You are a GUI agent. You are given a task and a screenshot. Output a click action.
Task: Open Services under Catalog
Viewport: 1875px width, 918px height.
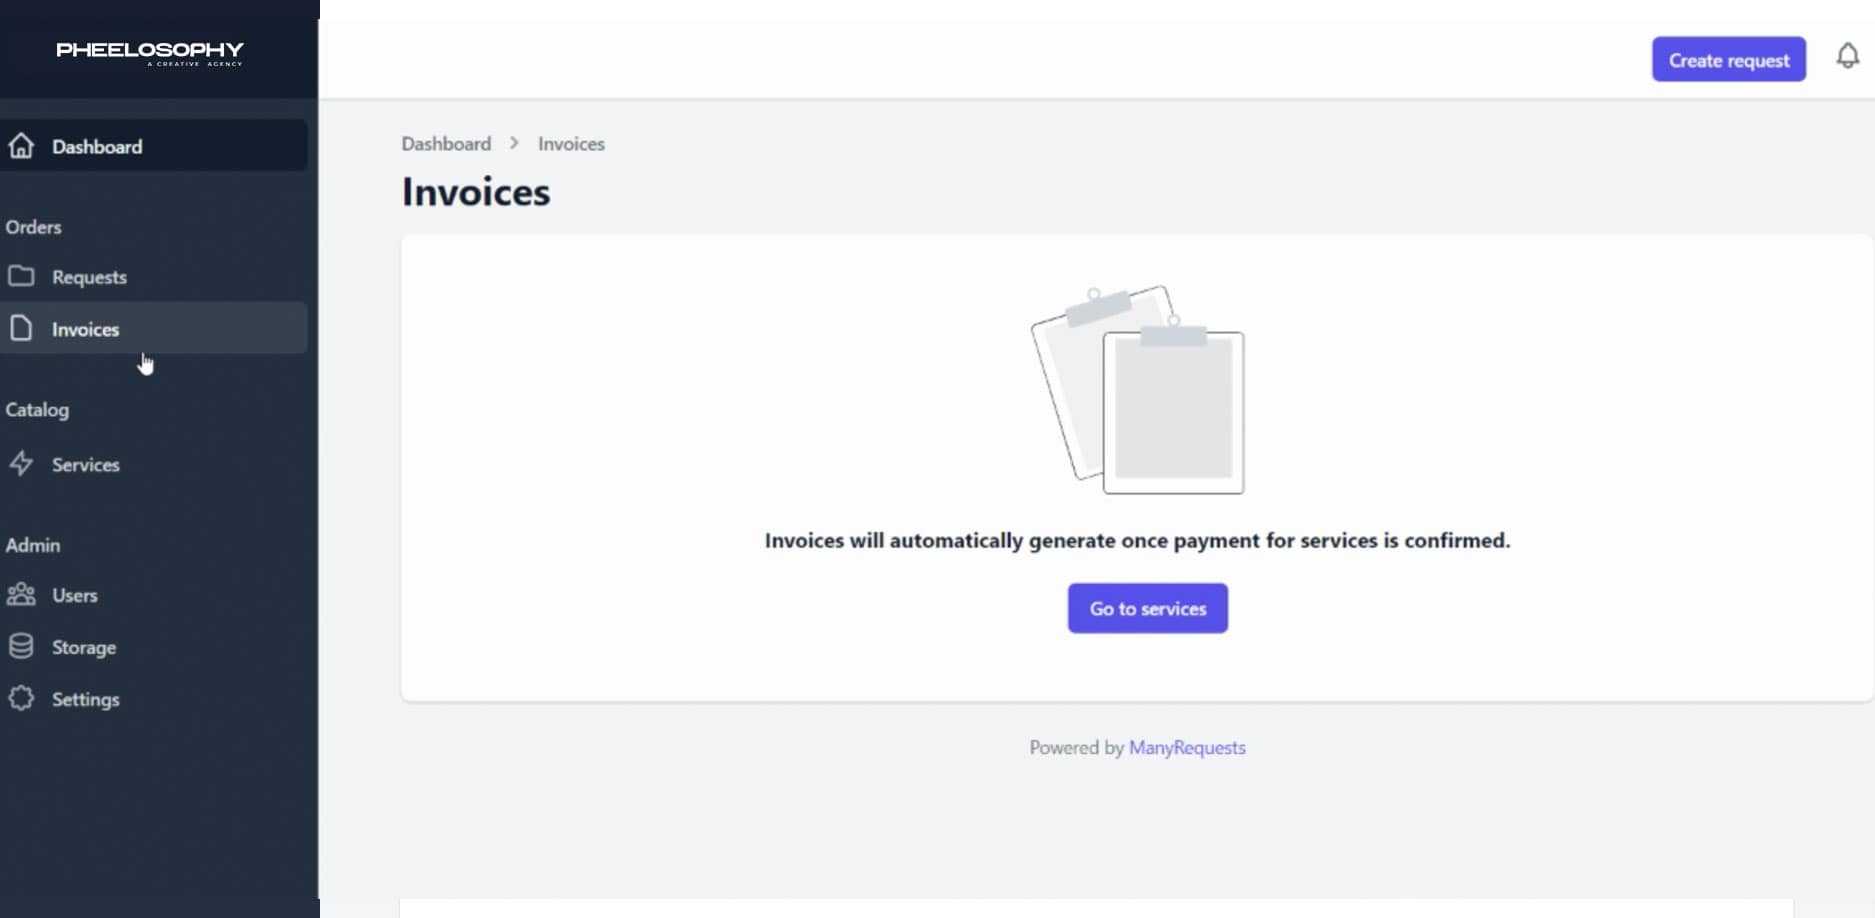click(x=86, y=465)
